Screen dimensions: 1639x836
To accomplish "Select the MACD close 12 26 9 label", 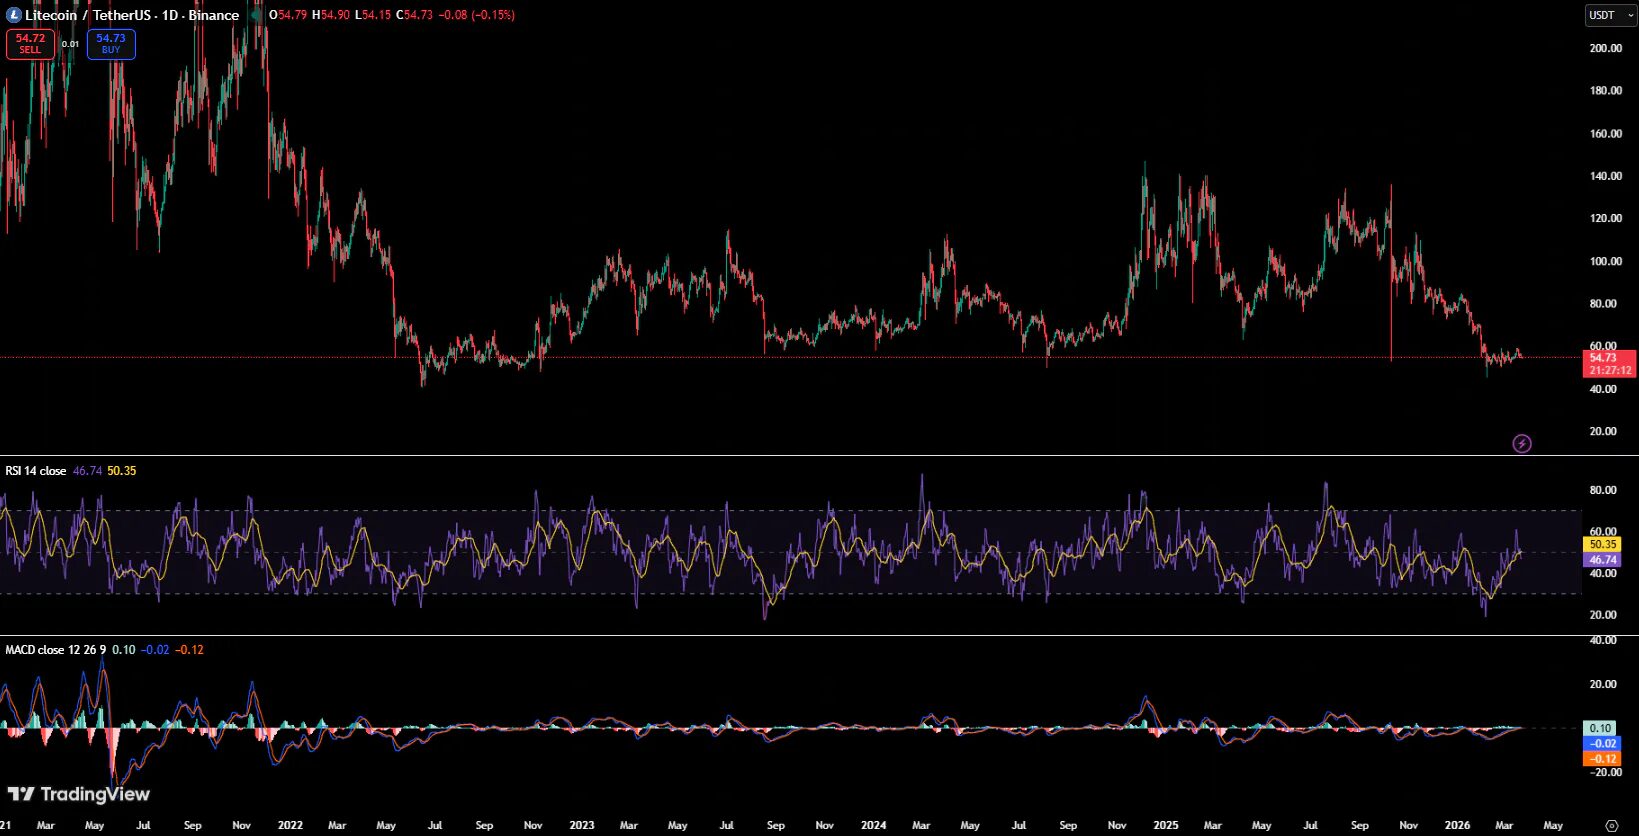I will (x=55, y=650).
